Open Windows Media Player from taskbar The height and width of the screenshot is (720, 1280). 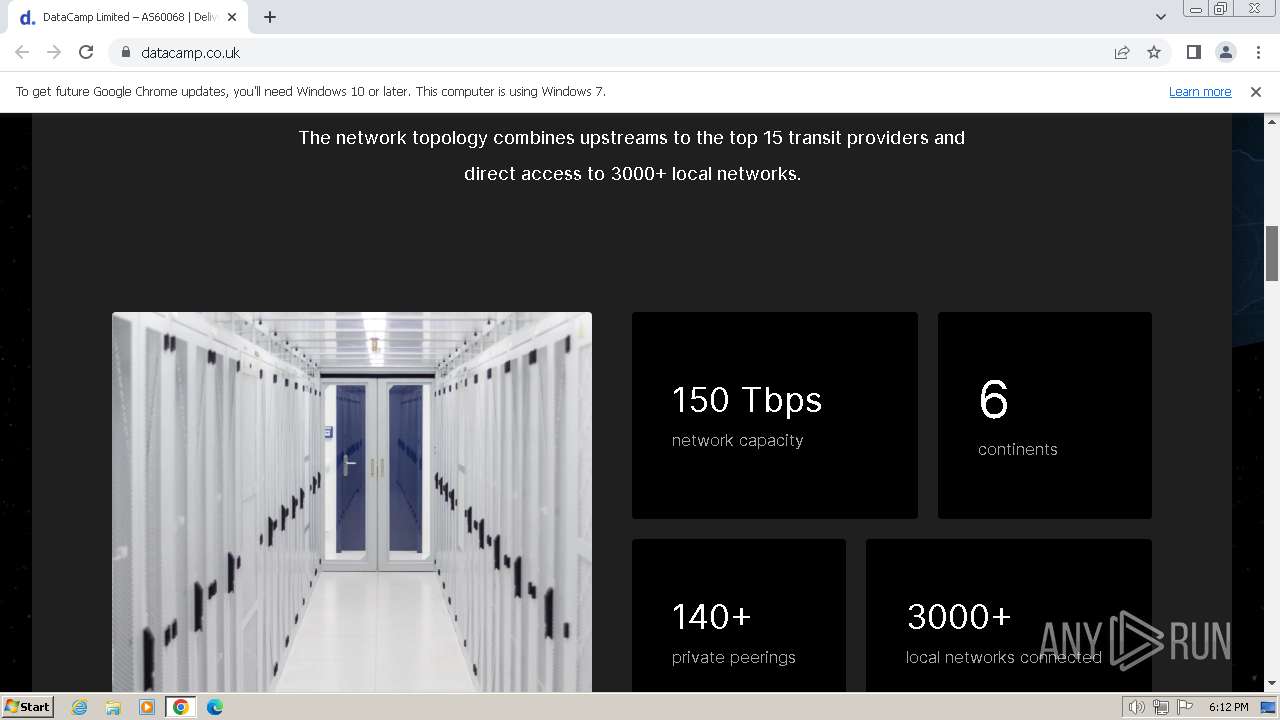tap(147, 707)
